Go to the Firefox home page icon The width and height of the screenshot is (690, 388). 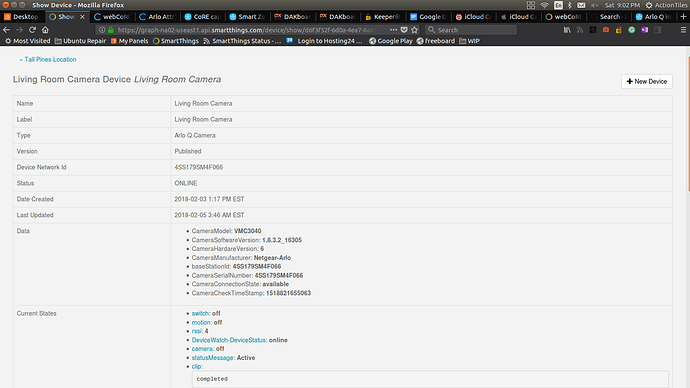[x=45, y=30]
